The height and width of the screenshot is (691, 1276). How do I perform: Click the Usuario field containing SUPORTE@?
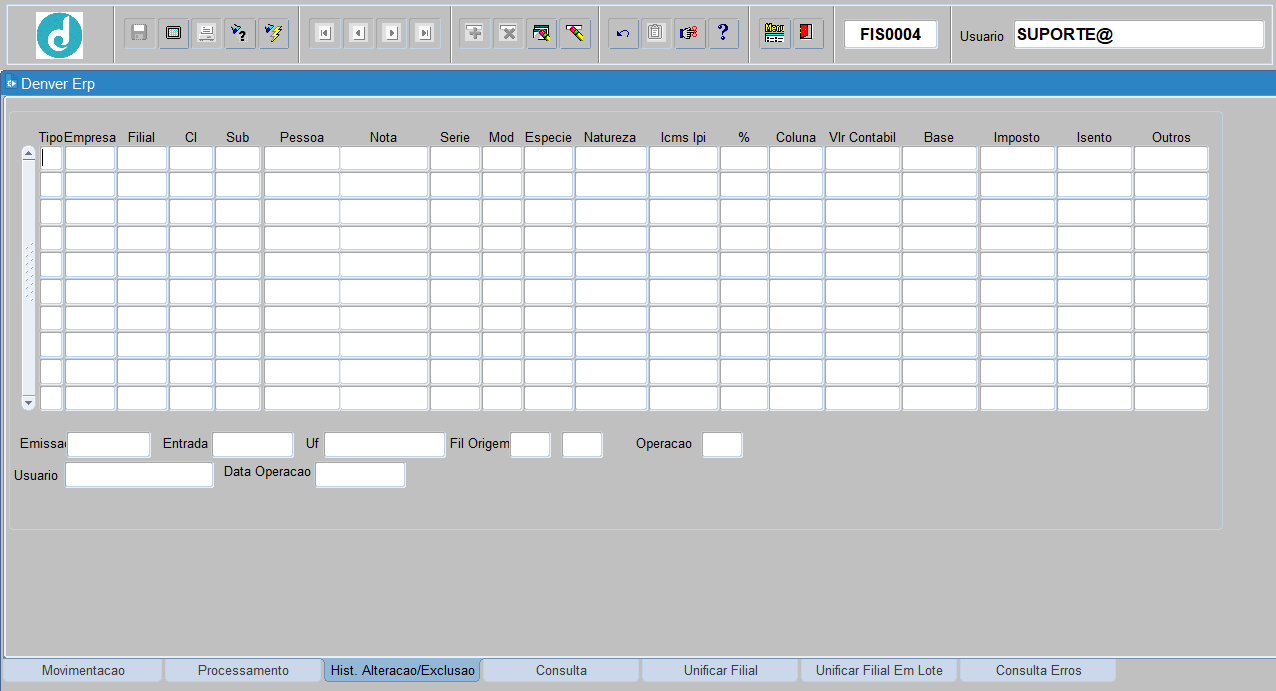(x=1138, y=35)
